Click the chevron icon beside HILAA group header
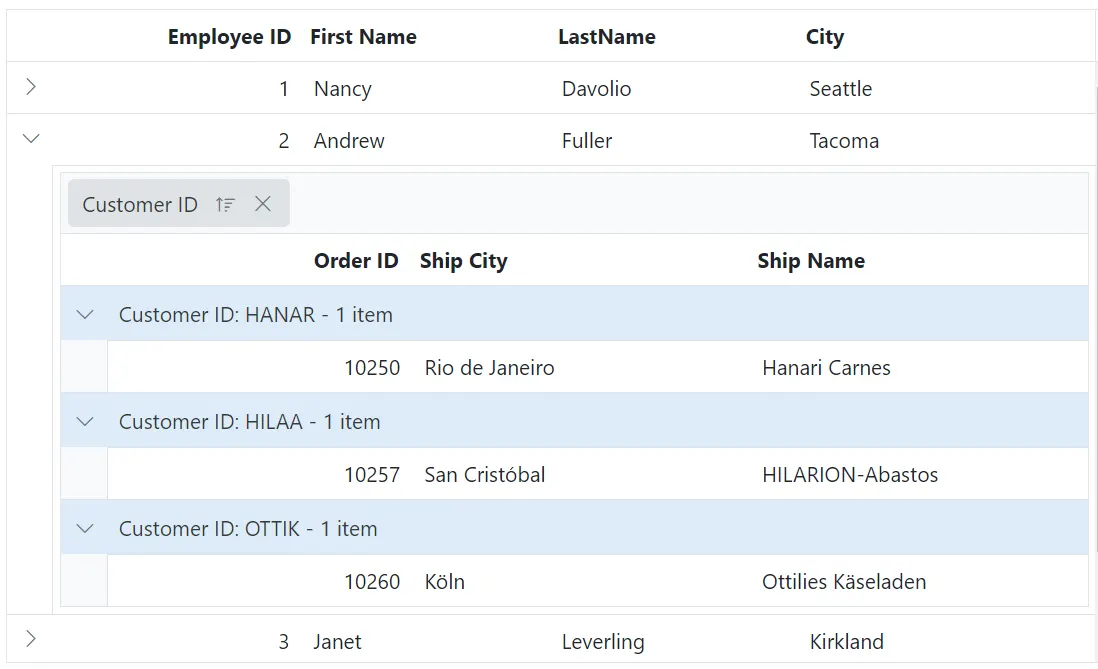1098x669 pixels. pyautogui.click(x=84, y=421)
